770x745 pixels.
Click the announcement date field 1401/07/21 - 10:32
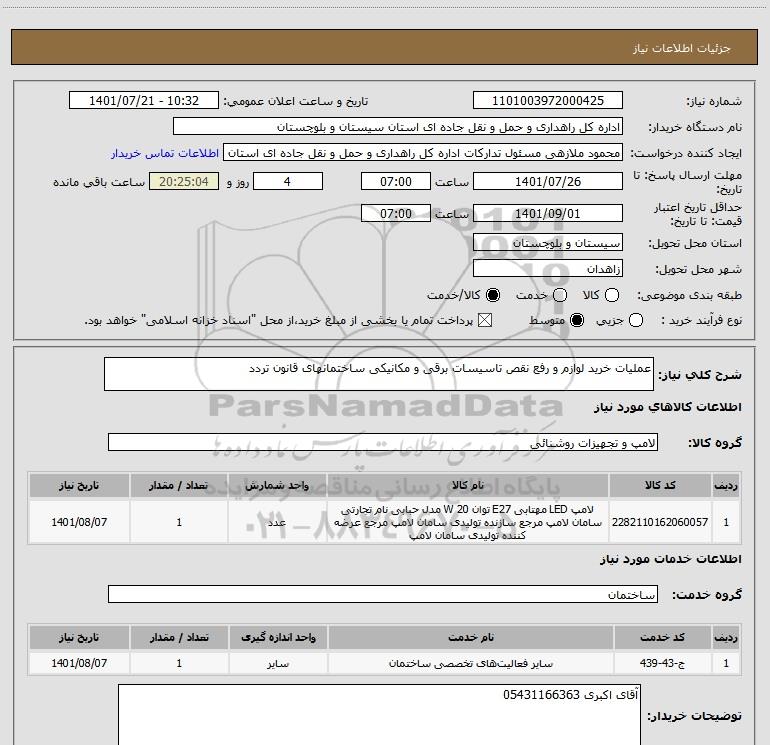point(144,101)
